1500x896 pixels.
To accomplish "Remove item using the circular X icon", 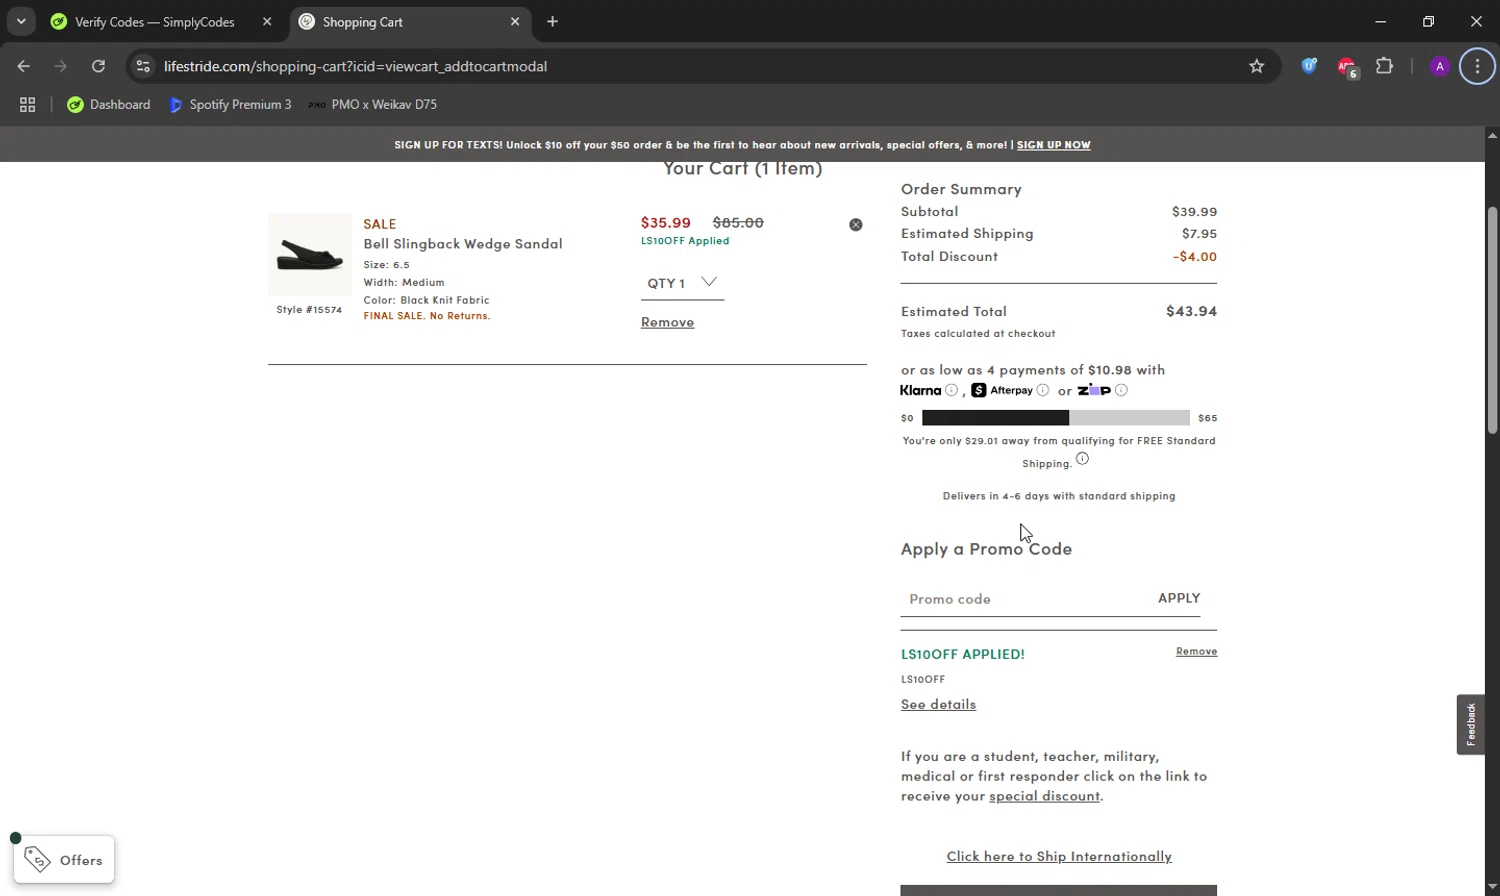I will coord(856,225).
